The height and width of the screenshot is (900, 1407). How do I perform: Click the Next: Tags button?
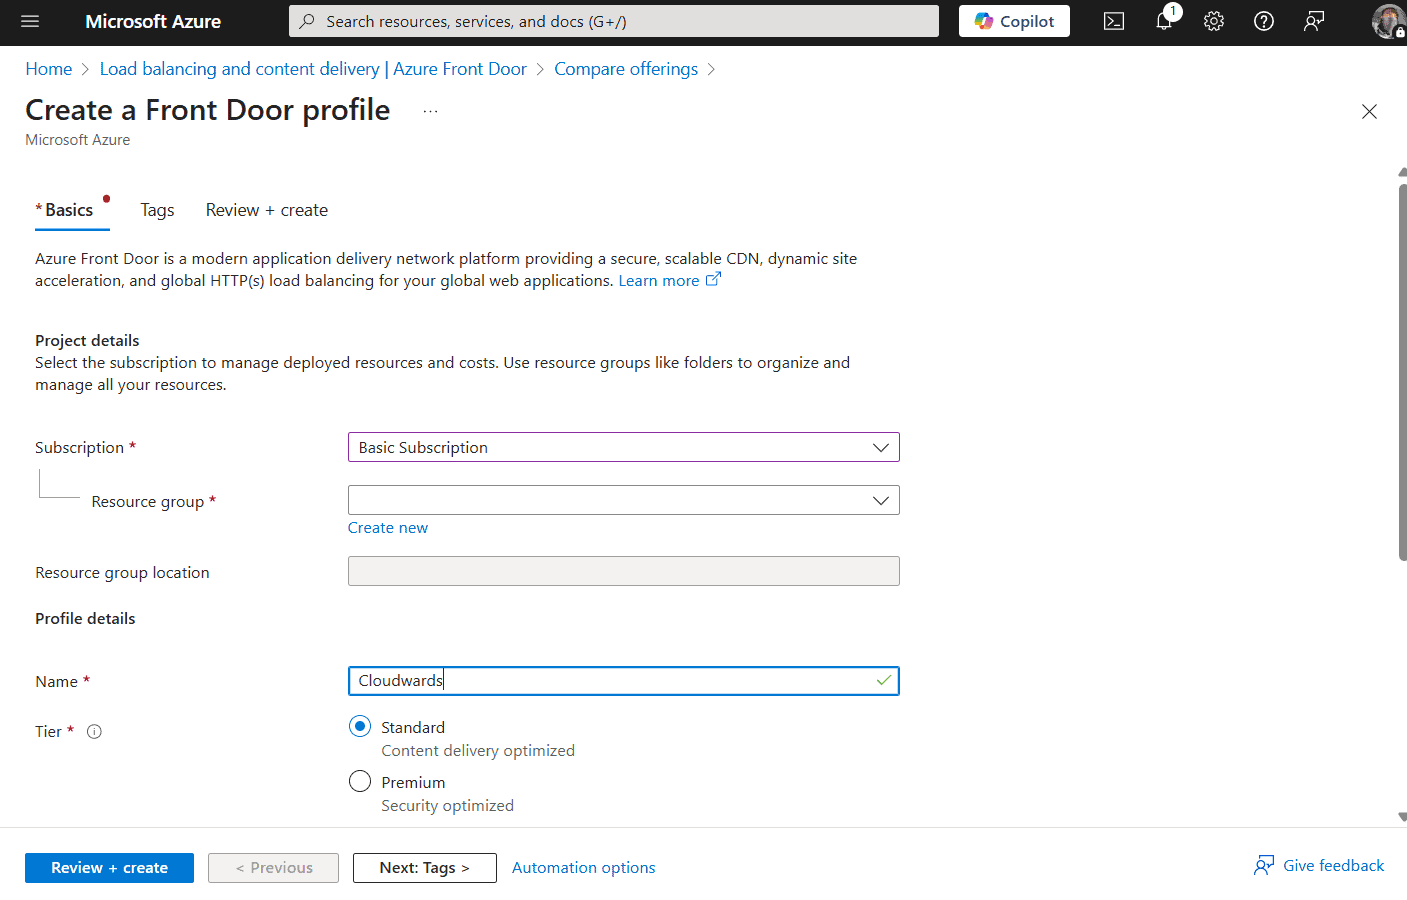425,868
